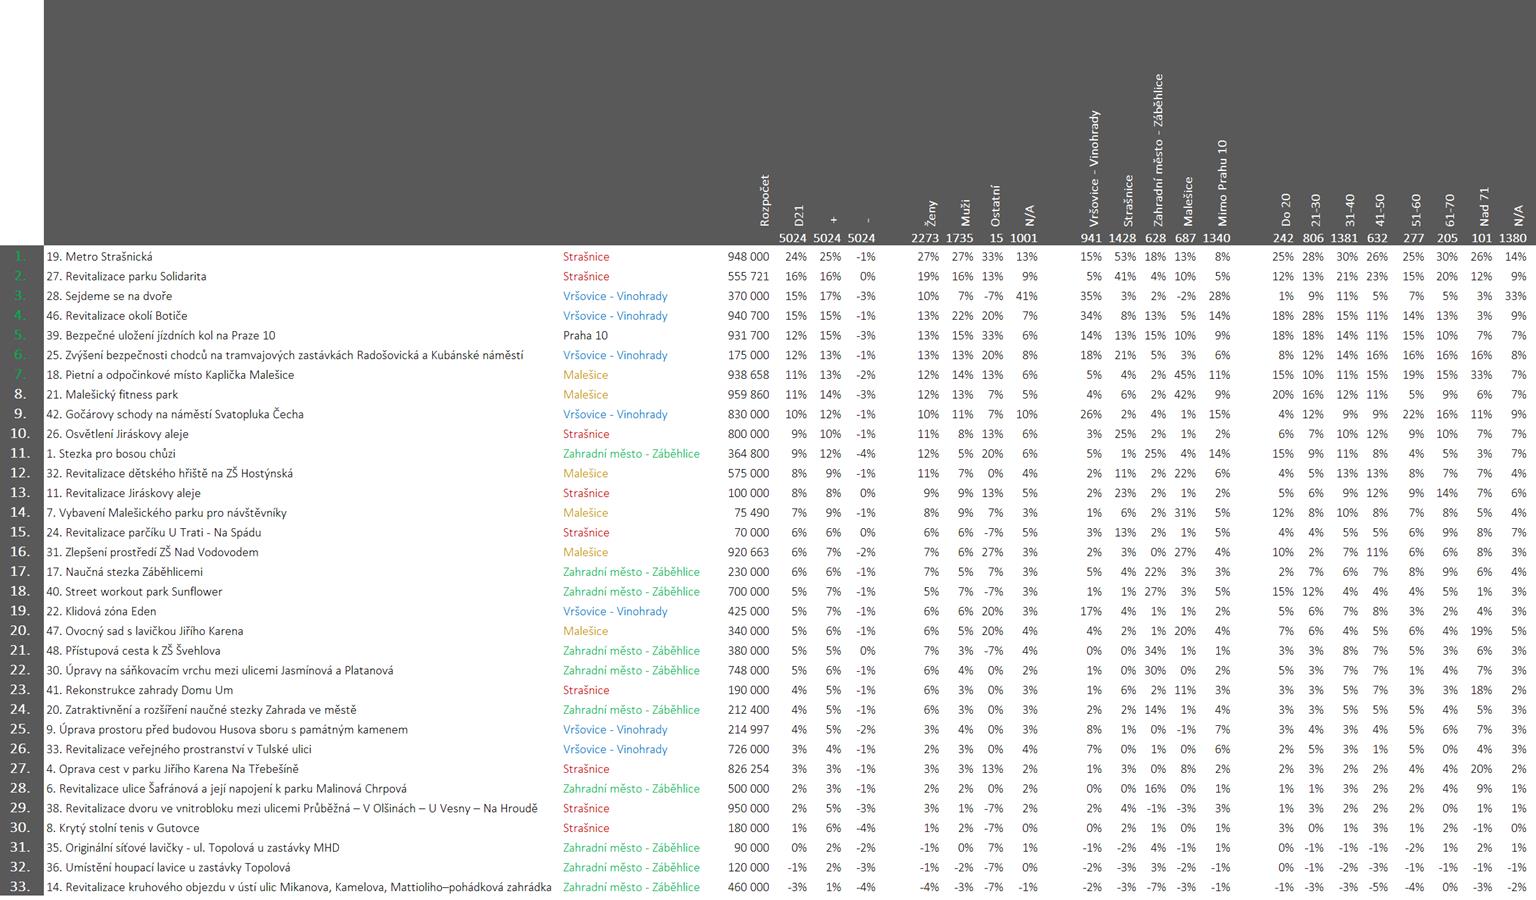1536x900 pixels.
Task: Select the count '2273' under Ženy
Action: pyautogui.click(x=925, y=238)
